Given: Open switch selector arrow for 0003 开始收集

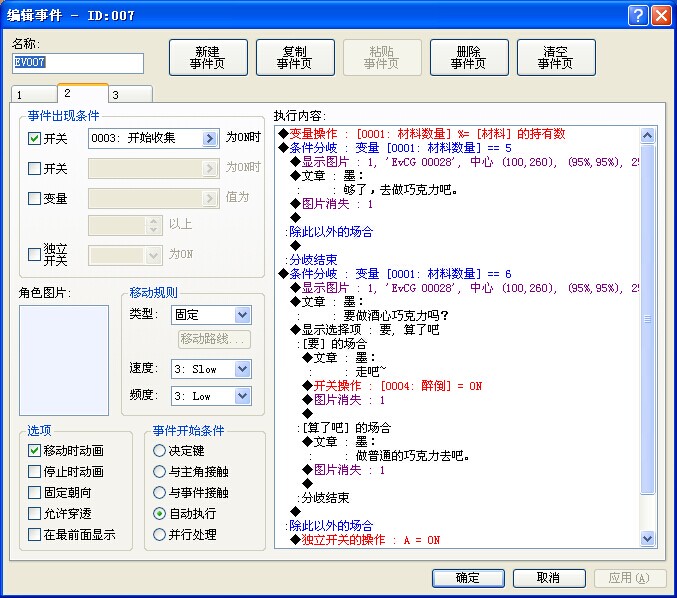Looking at the screenshot, I should [x=209, y=138].
